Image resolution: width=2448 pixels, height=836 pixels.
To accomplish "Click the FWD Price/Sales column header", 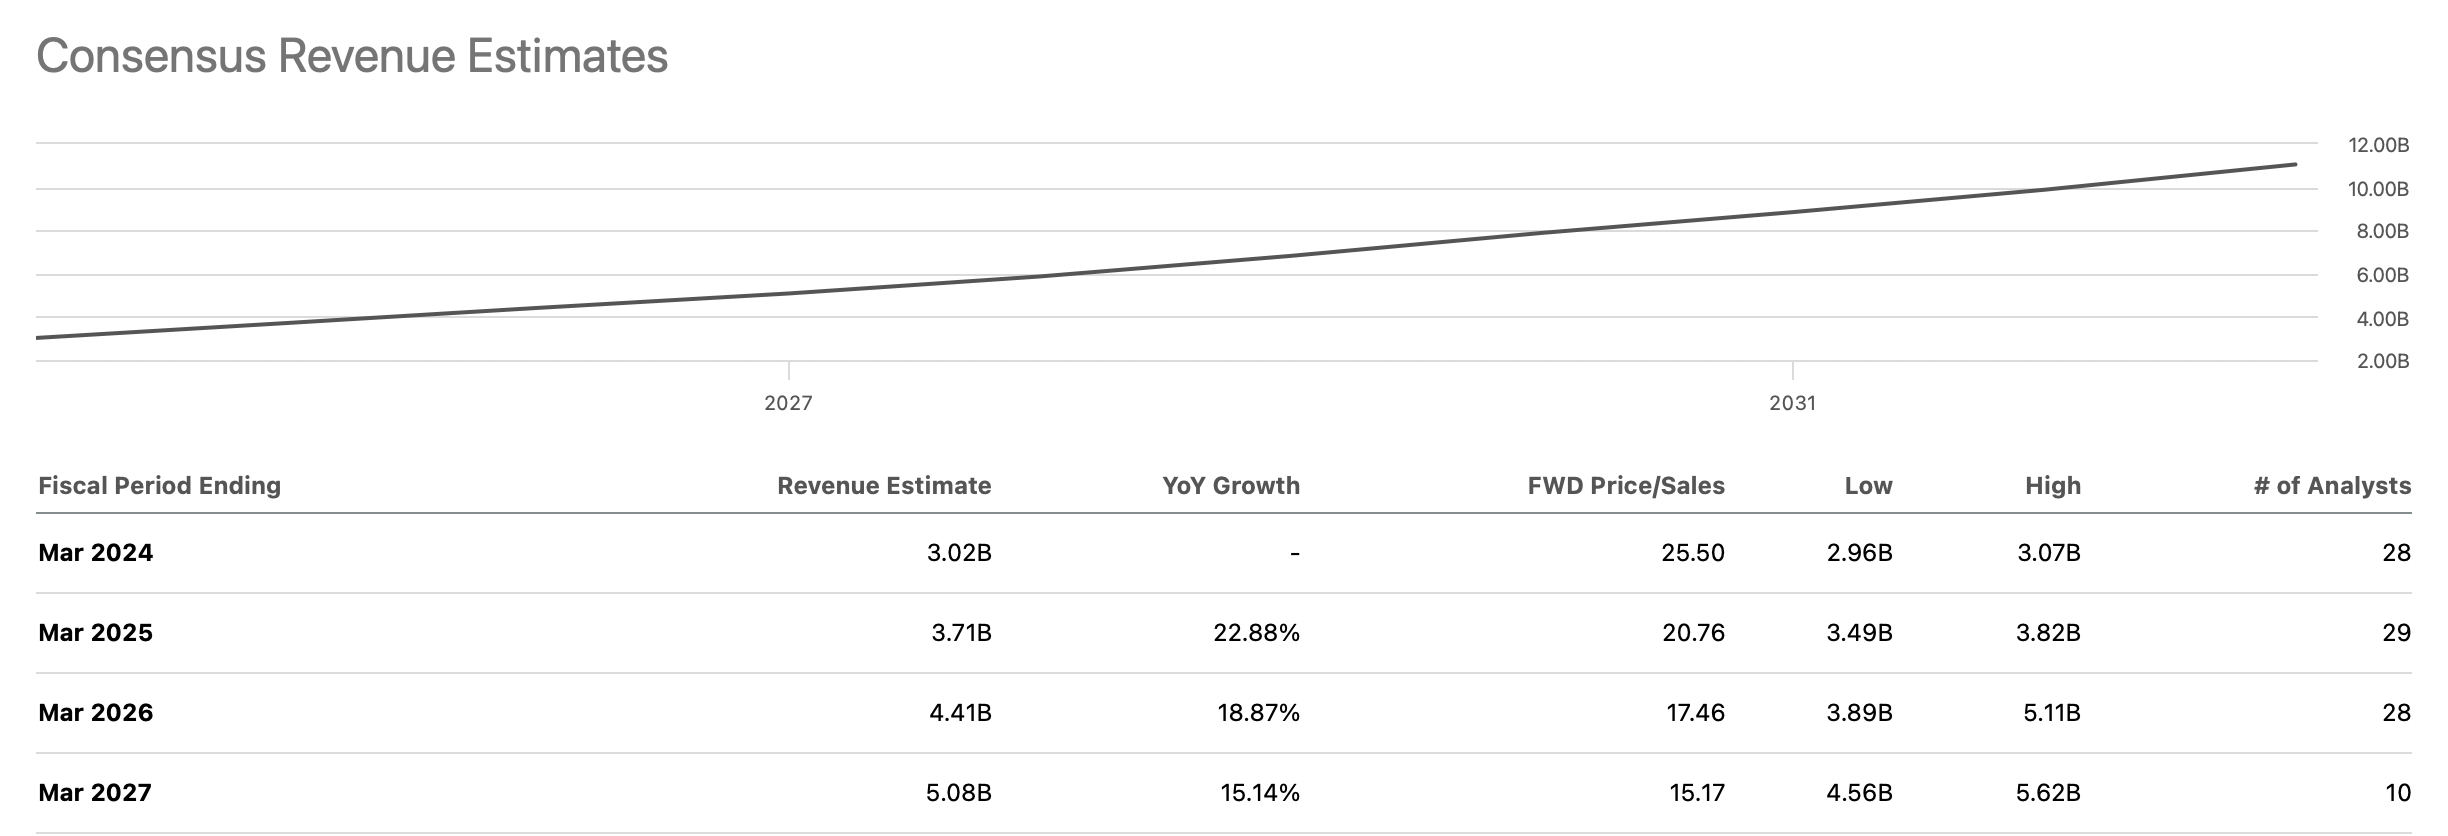I will coord(1625,486).
